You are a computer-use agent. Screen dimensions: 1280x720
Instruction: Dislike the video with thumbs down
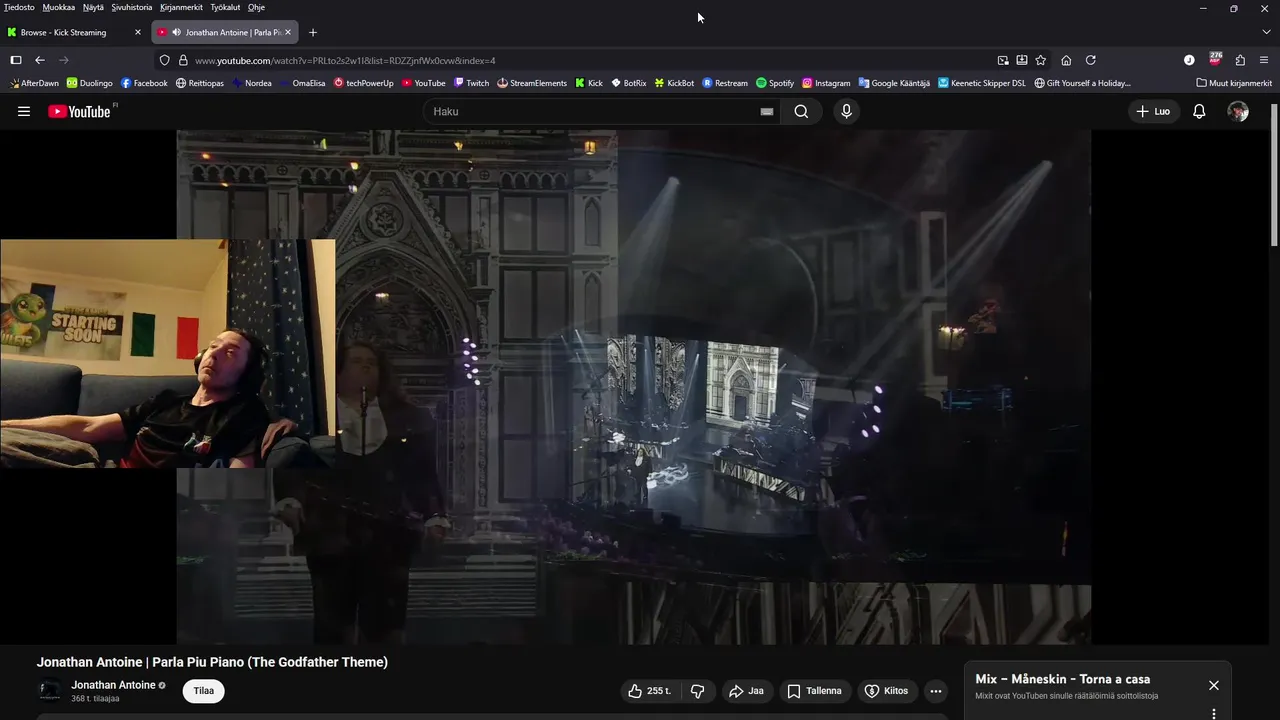pos(698,691)
